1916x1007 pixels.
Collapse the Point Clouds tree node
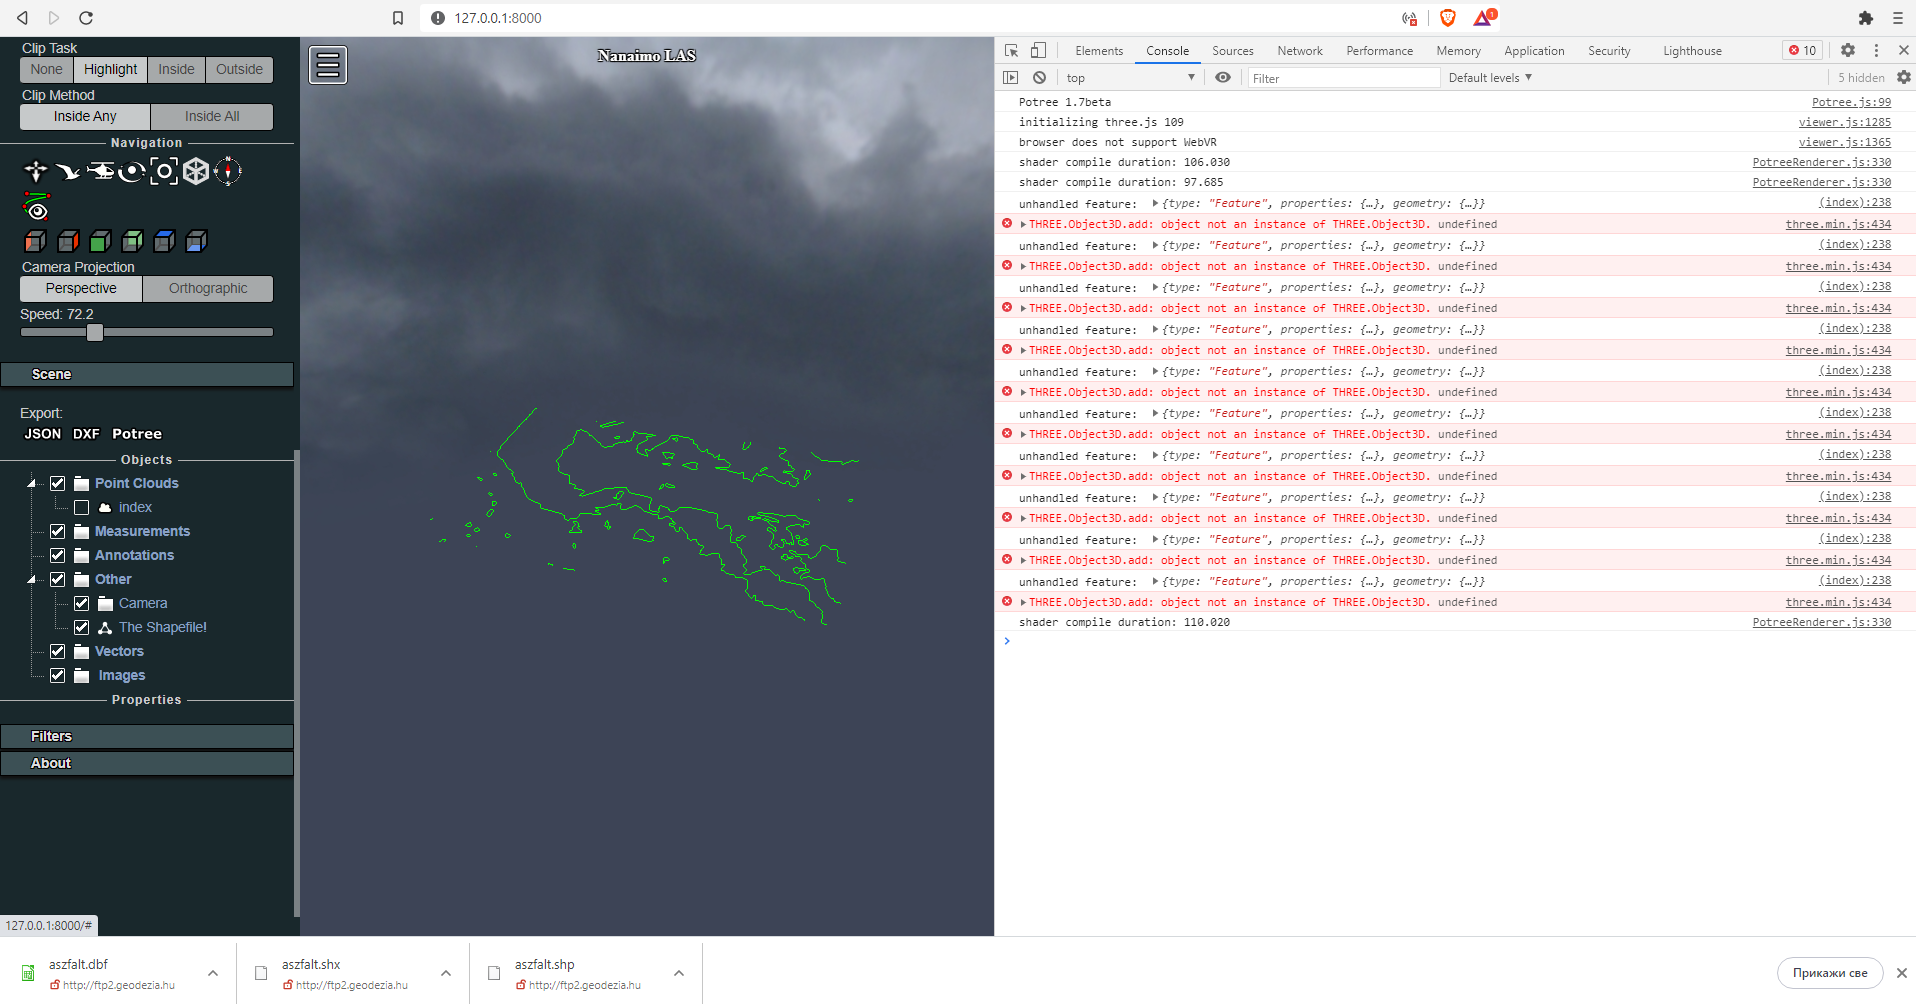coord(30,483)
